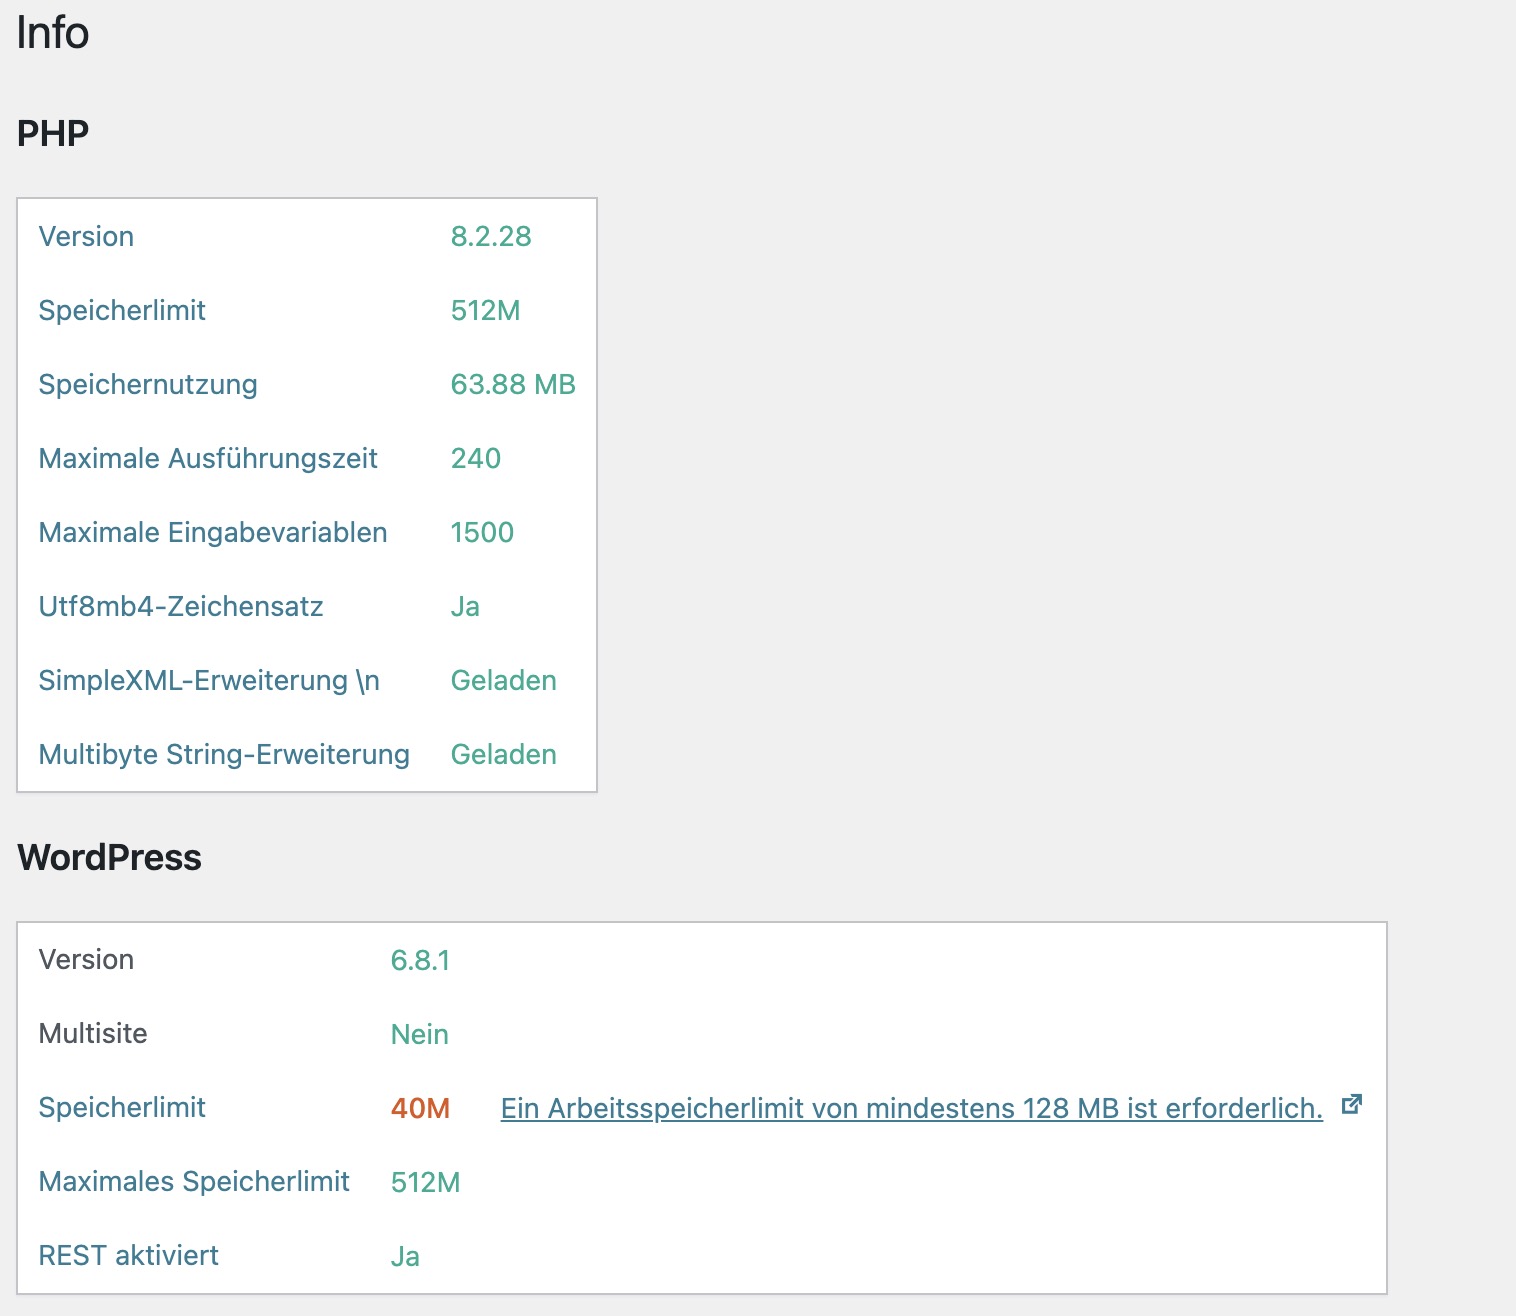The height and width of the screenshot is (1316, 1516).
Task: Click the PHP version value 8.2.28
Action: click(x=491, y=236)
